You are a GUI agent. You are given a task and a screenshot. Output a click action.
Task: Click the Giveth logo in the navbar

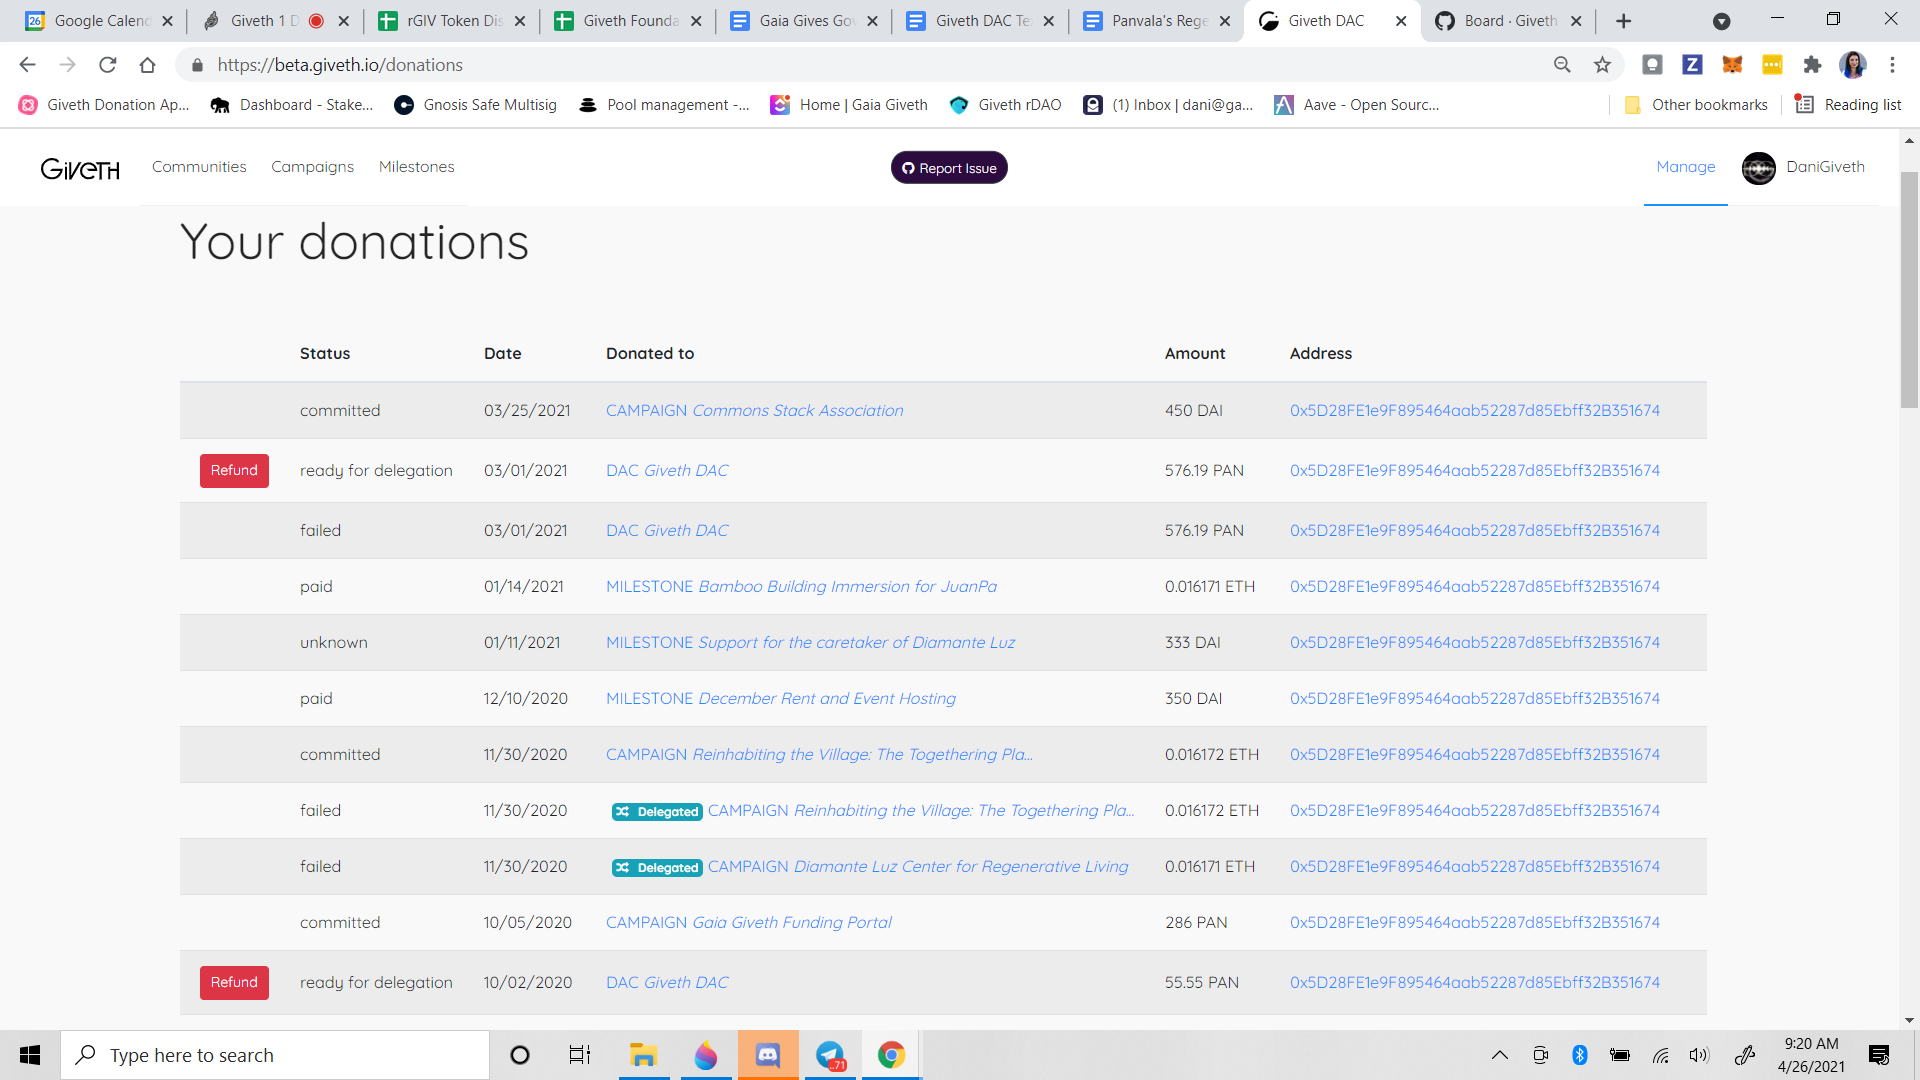(x=80, y=168)
